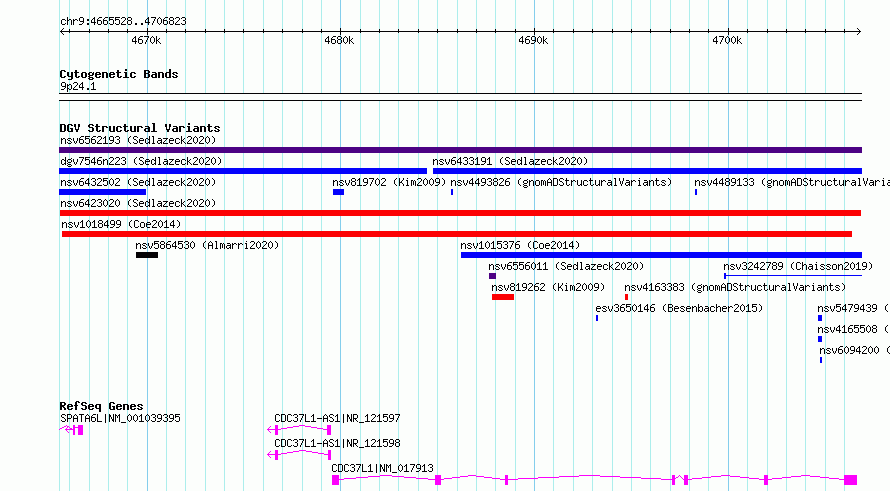Click the nsv6432502 (Sedlazeck2020) label
Image resolution: width=890 pixels, height=491 pixels.
[x=138, y=182]
